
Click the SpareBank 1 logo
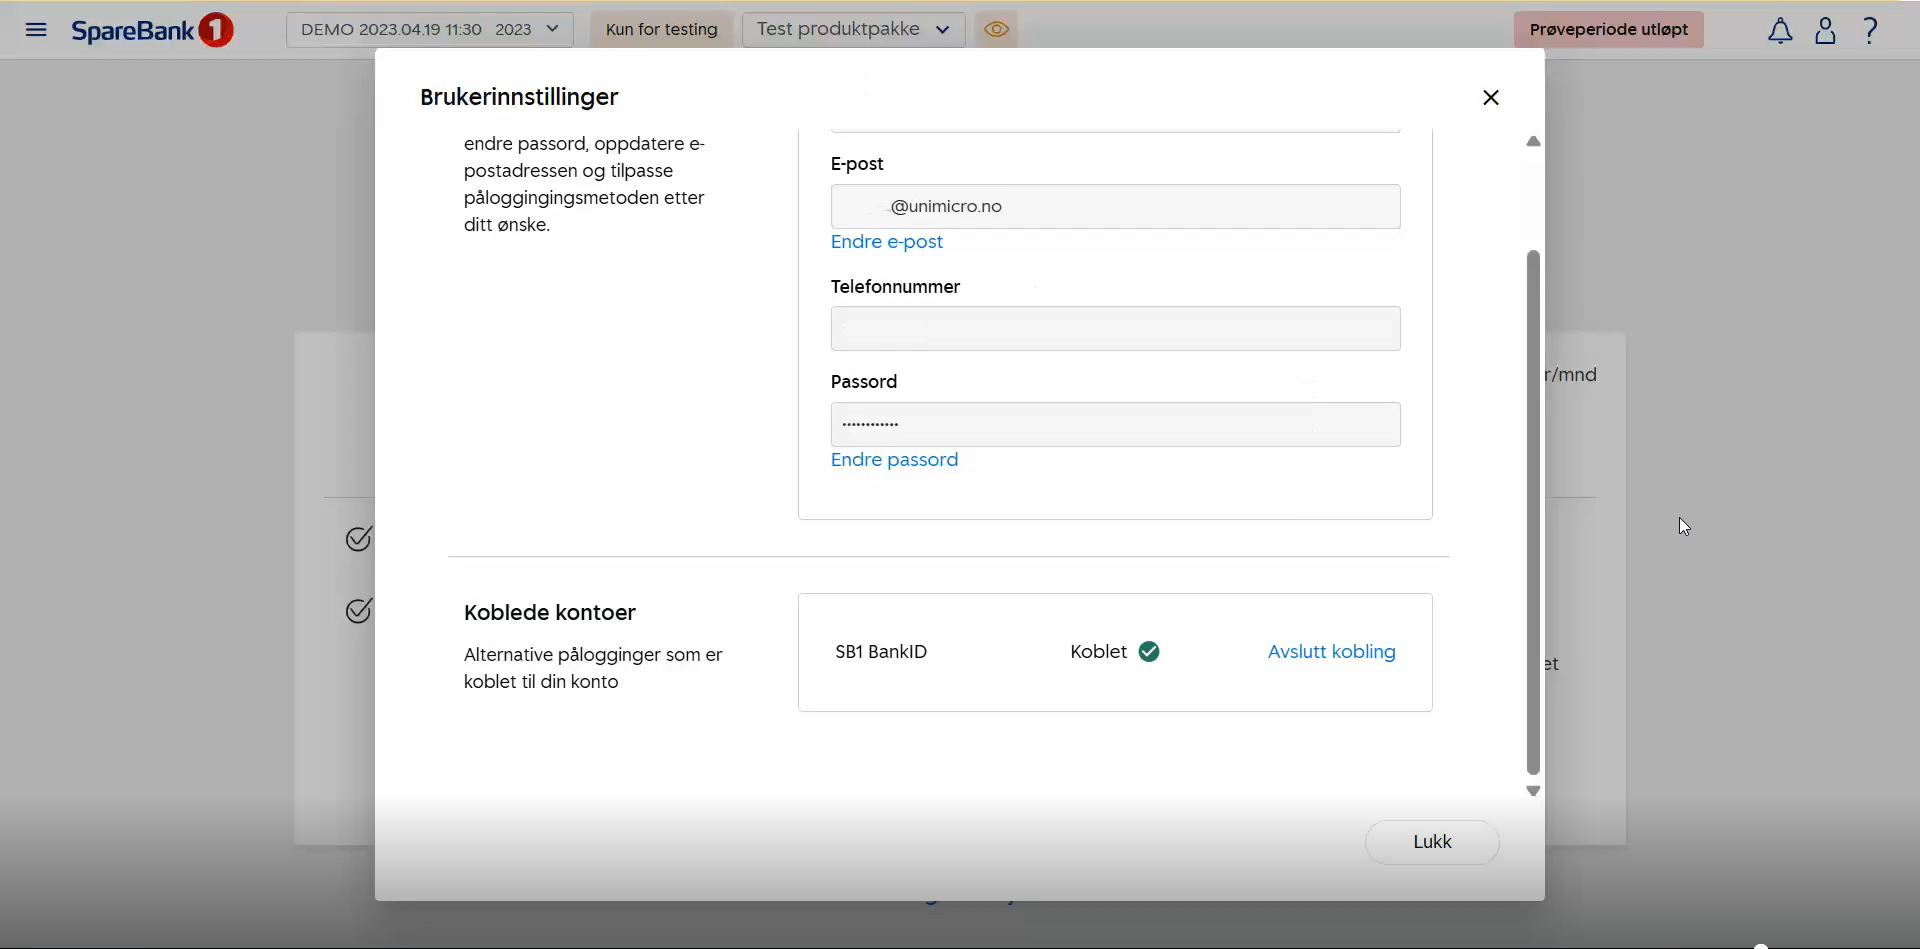click(152, 30)
